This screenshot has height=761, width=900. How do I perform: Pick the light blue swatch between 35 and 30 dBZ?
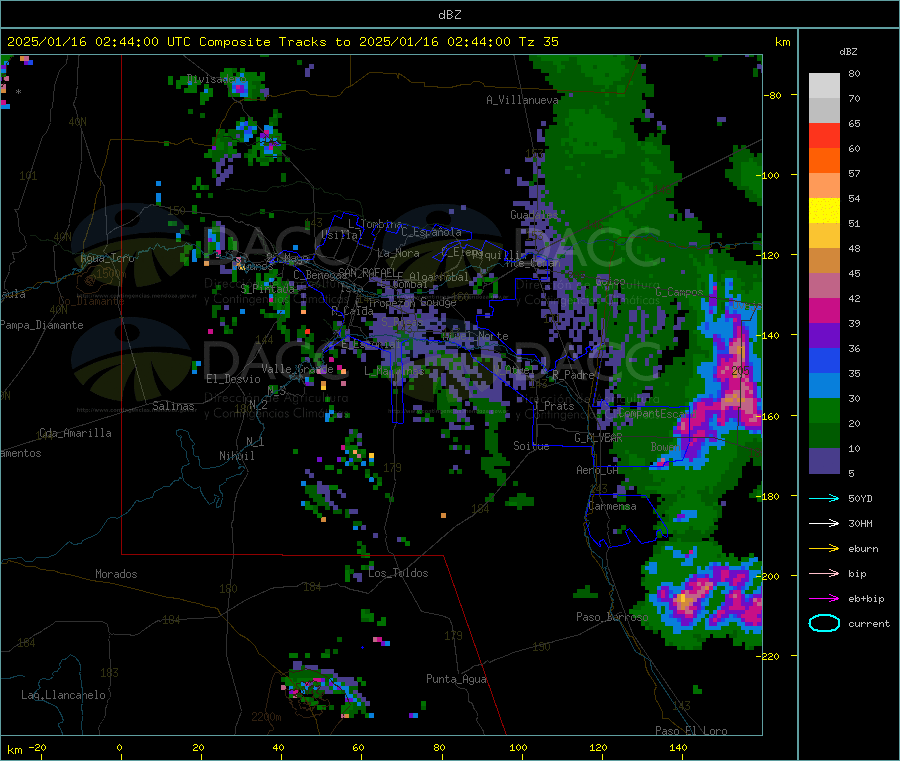pyautogui.click(x=824, y=386)
